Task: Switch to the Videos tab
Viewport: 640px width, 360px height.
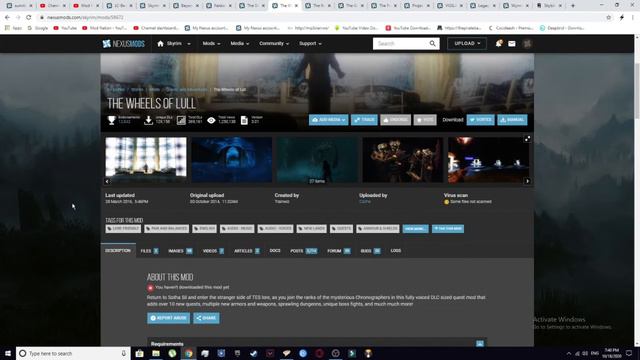Action: coord(213,251)
